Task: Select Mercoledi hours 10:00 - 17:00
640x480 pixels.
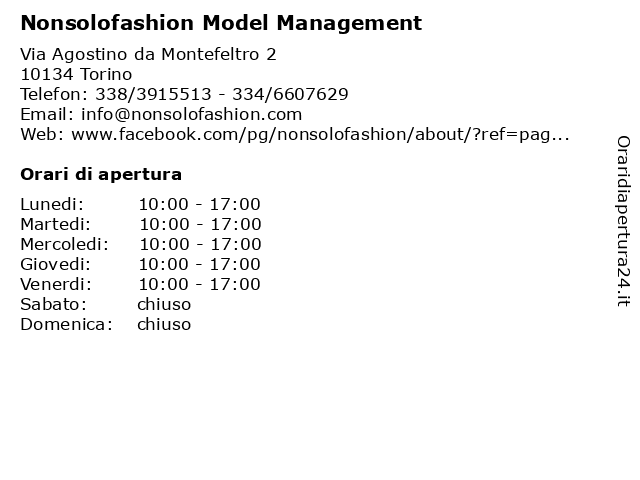Action: 200,244
